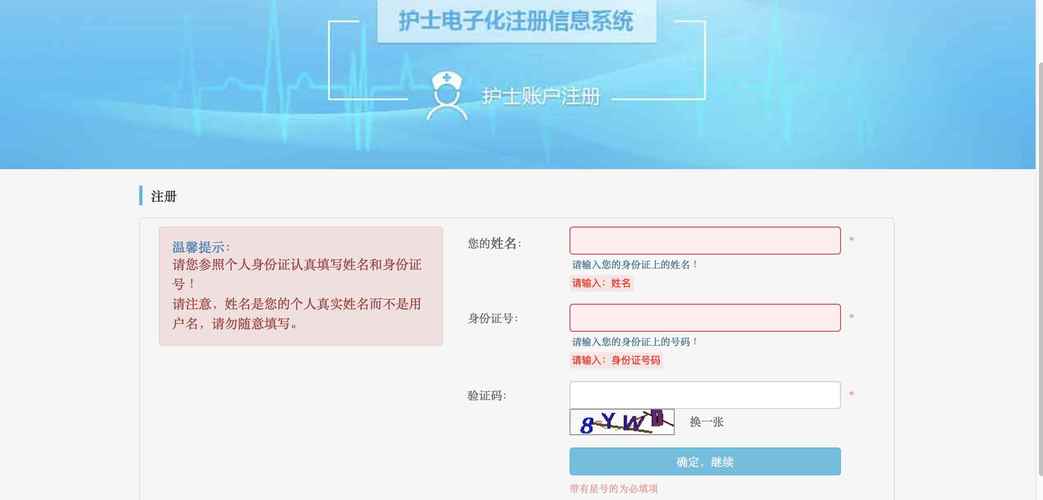Screen dimensions: 1043x500
Task: Focus the 身份证号 ID number field
Action: coord(704,318)
